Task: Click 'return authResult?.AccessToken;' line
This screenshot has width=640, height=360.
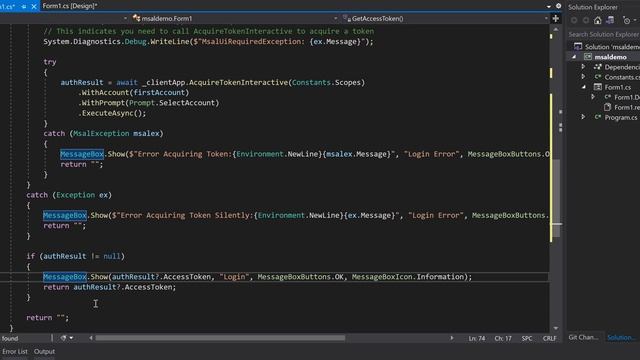Action: [110, 287]
